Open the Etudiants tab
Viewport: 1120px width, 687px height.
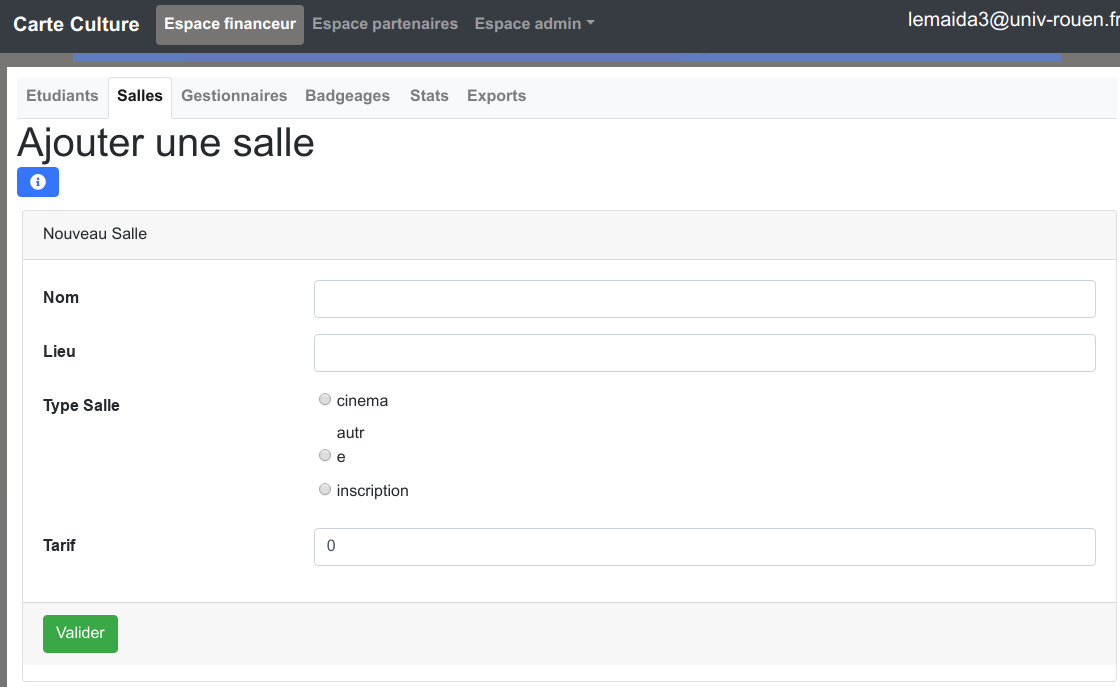click(x=62, y=96)
